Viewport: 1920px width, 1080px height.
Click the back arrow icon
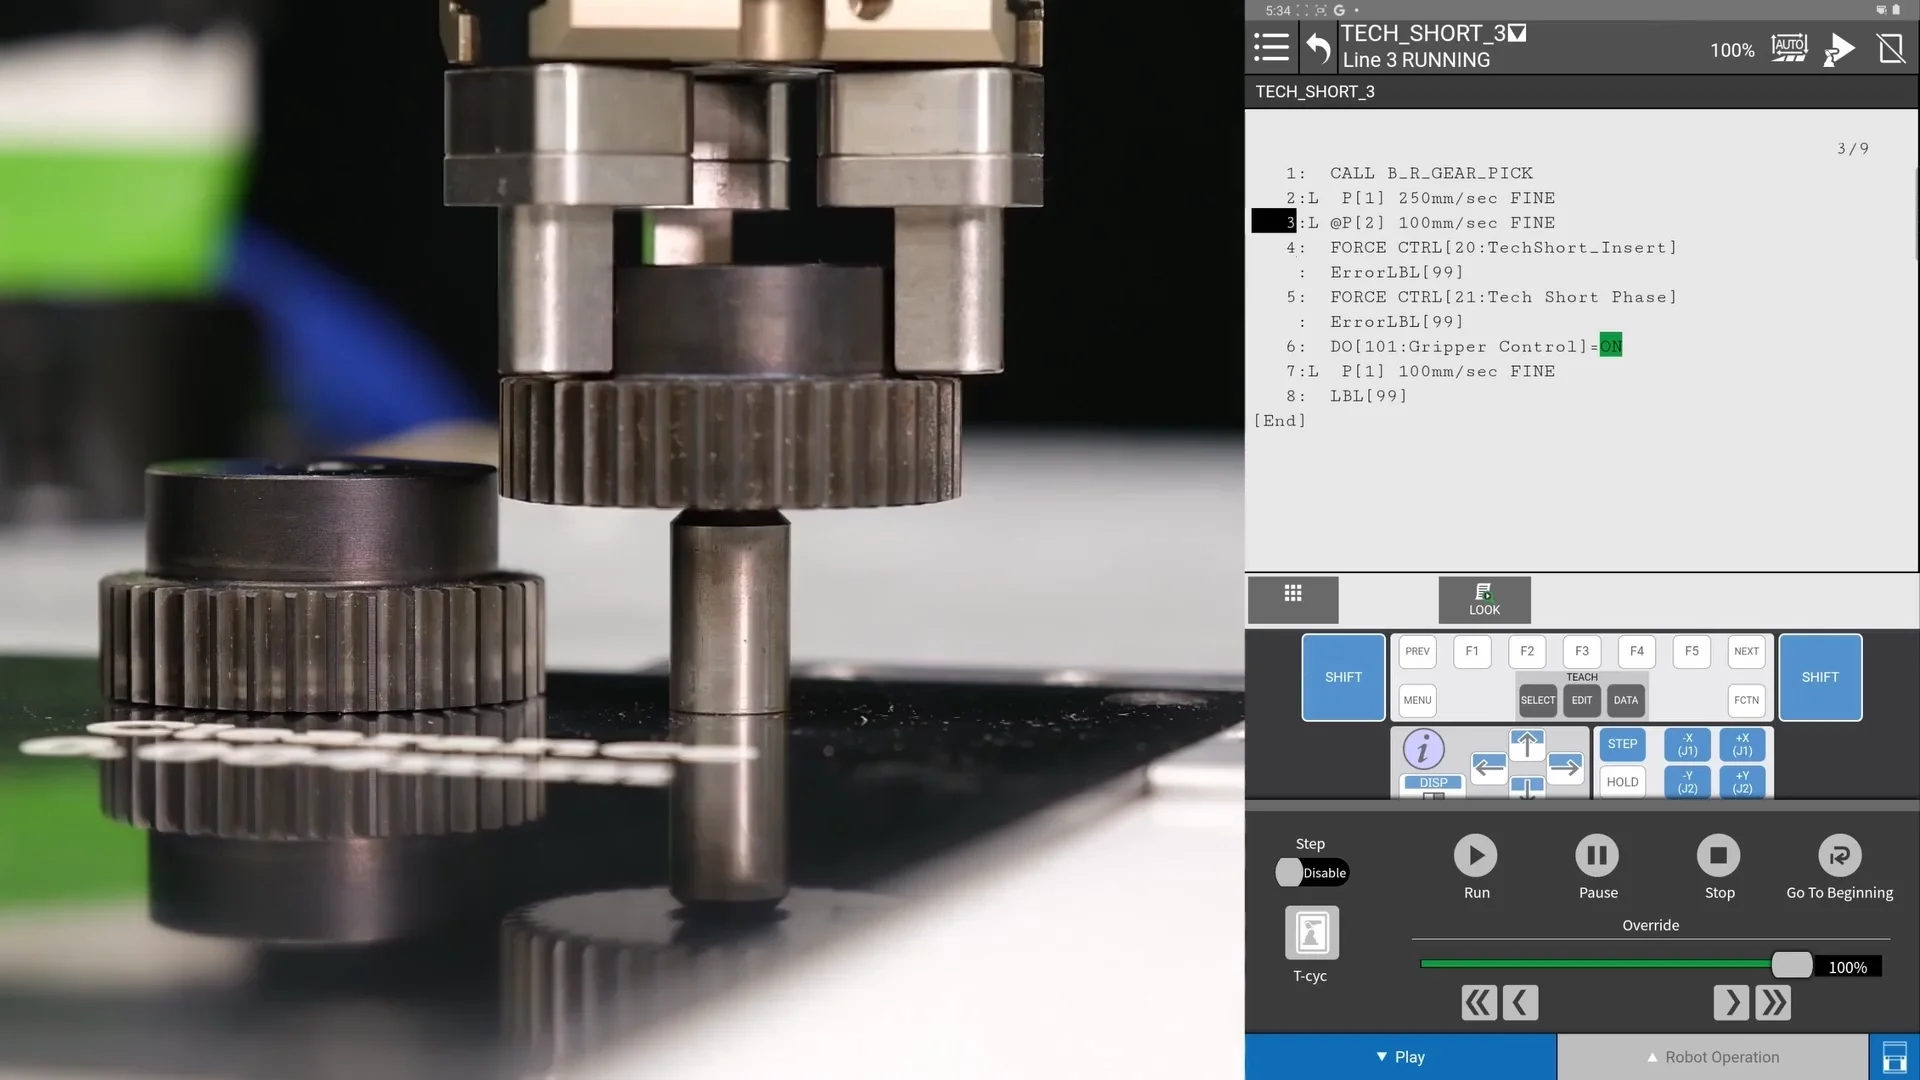point(1318,48)
